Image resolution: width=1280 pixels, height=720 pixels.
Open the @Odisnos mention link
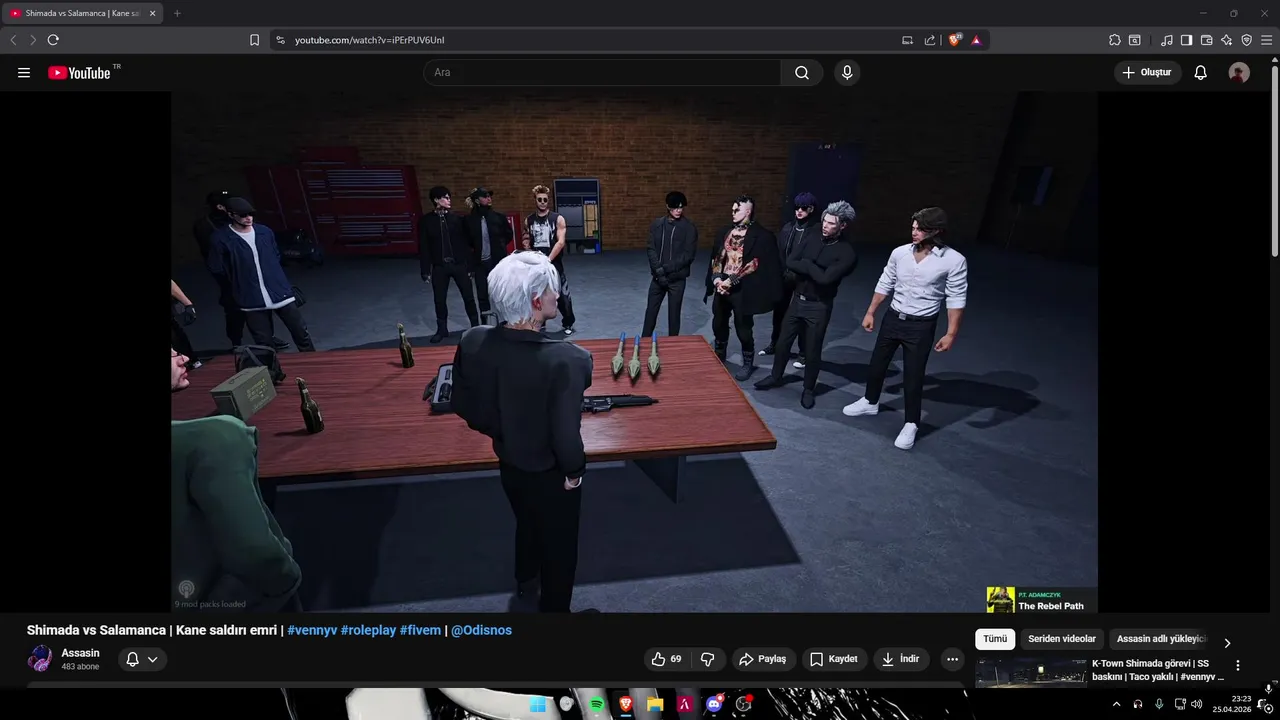[x=482, y=630]
